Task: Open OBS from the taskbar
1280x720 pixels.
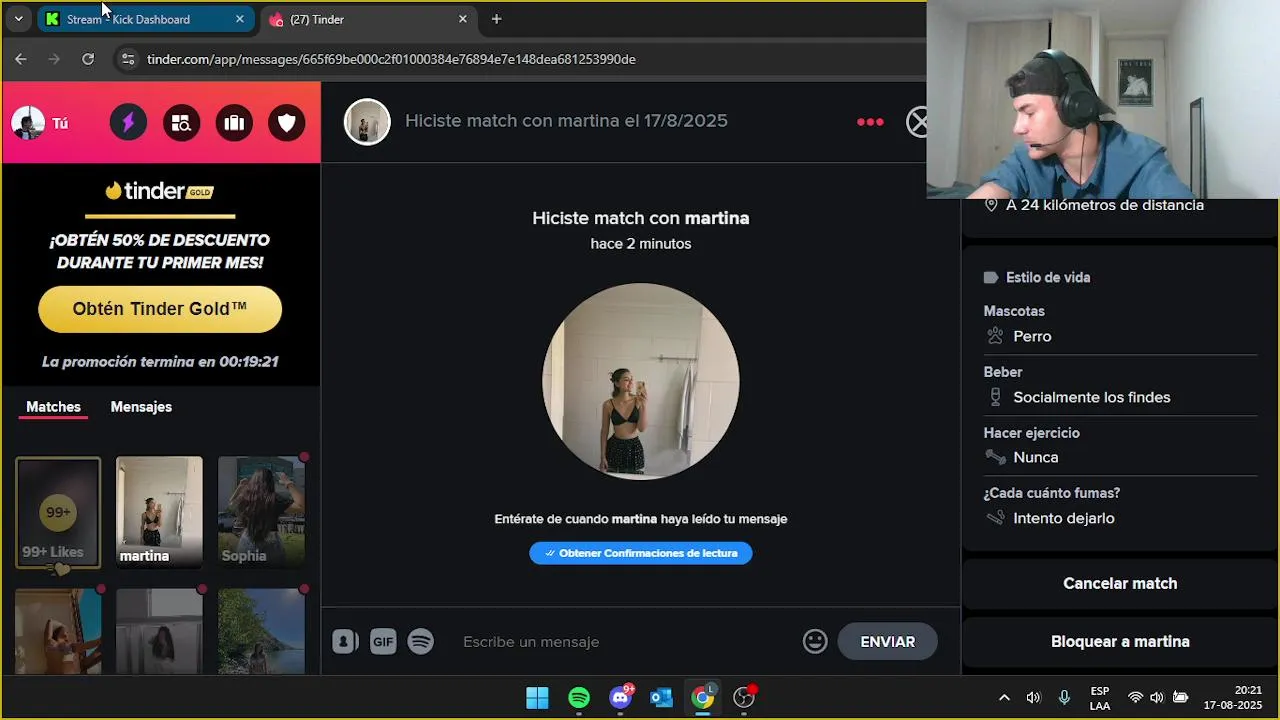Action: (745, 697)
